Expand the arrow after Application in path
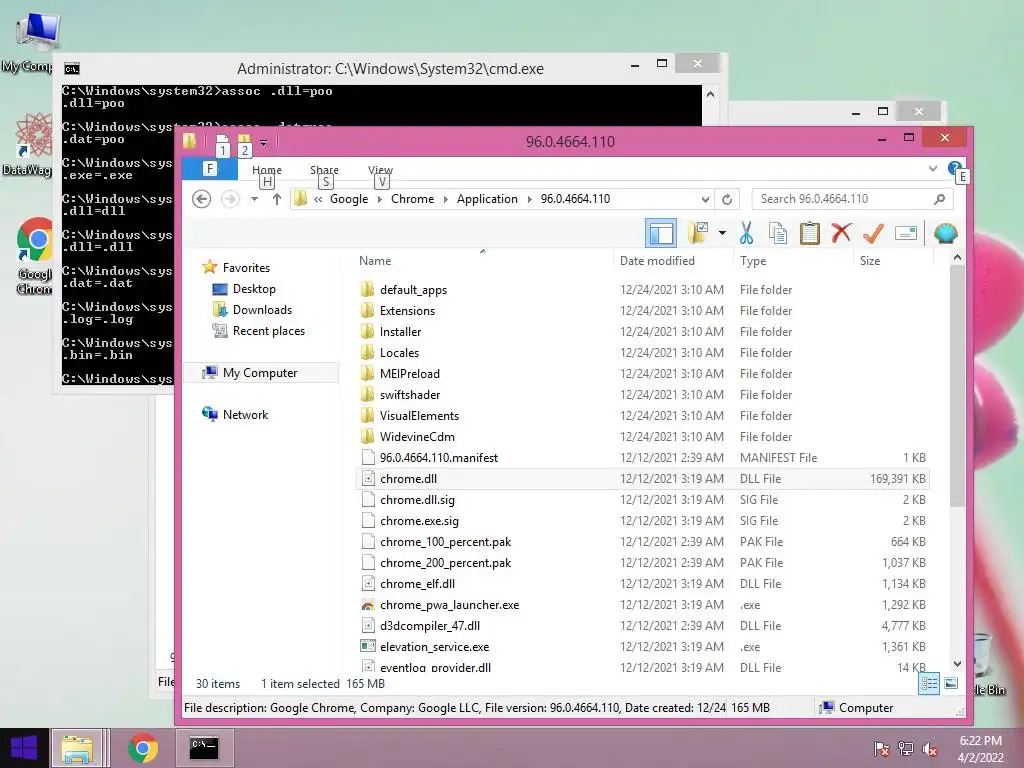This screenshot has height=768, width=1024. [530, 199]
